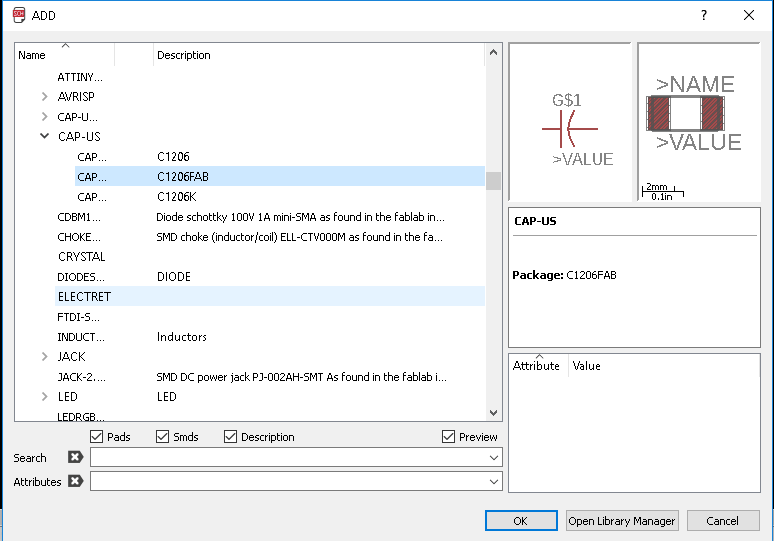Click the help question mark button

tap(704, 15)
